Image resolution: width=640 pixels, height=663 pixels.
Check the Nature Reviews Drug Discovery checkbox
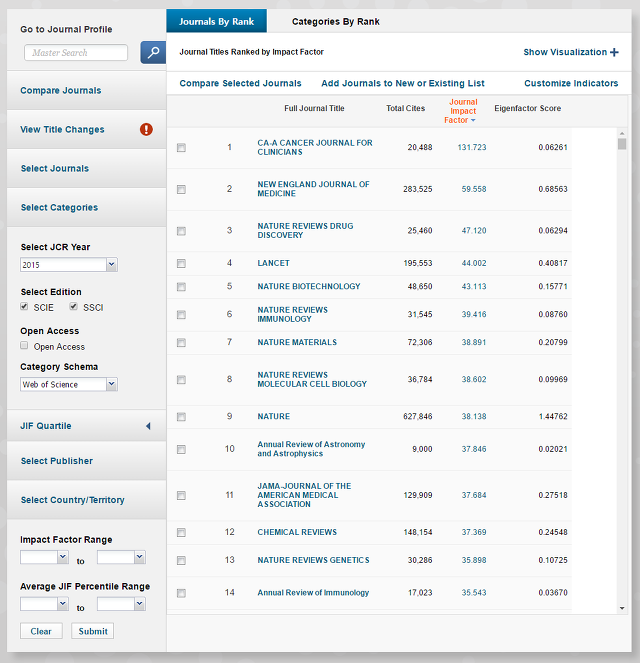point(181,231)
